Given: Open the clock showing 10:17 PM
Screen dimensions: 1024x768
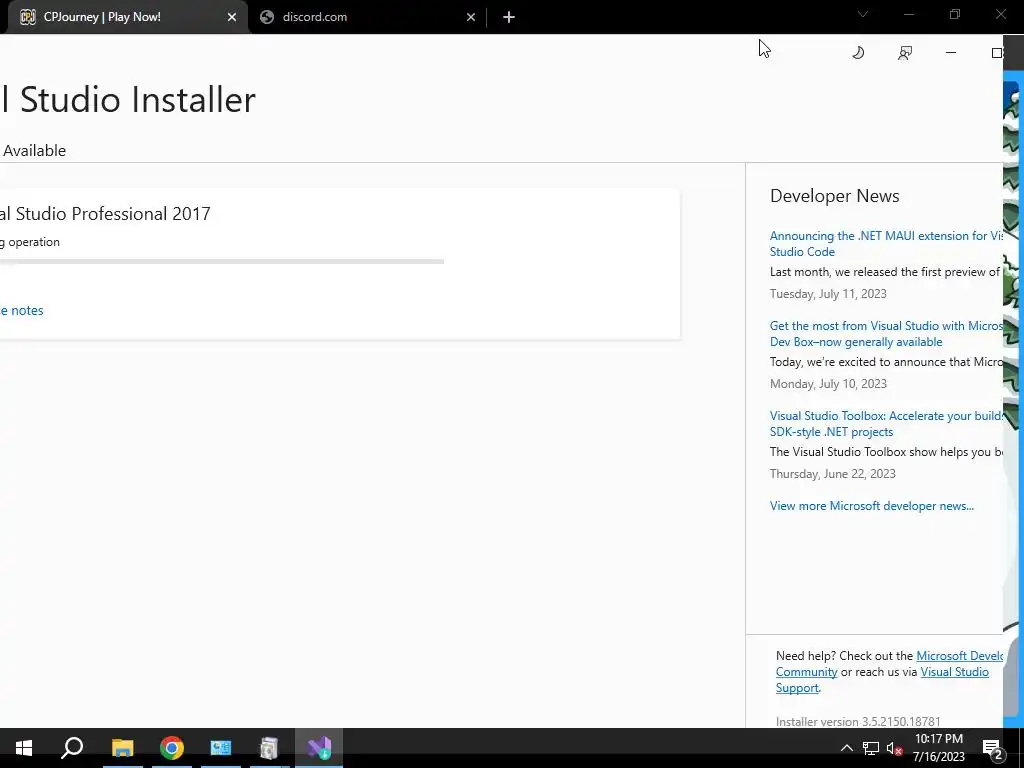Looking at the screenshot, I should (x=938, y=748).
